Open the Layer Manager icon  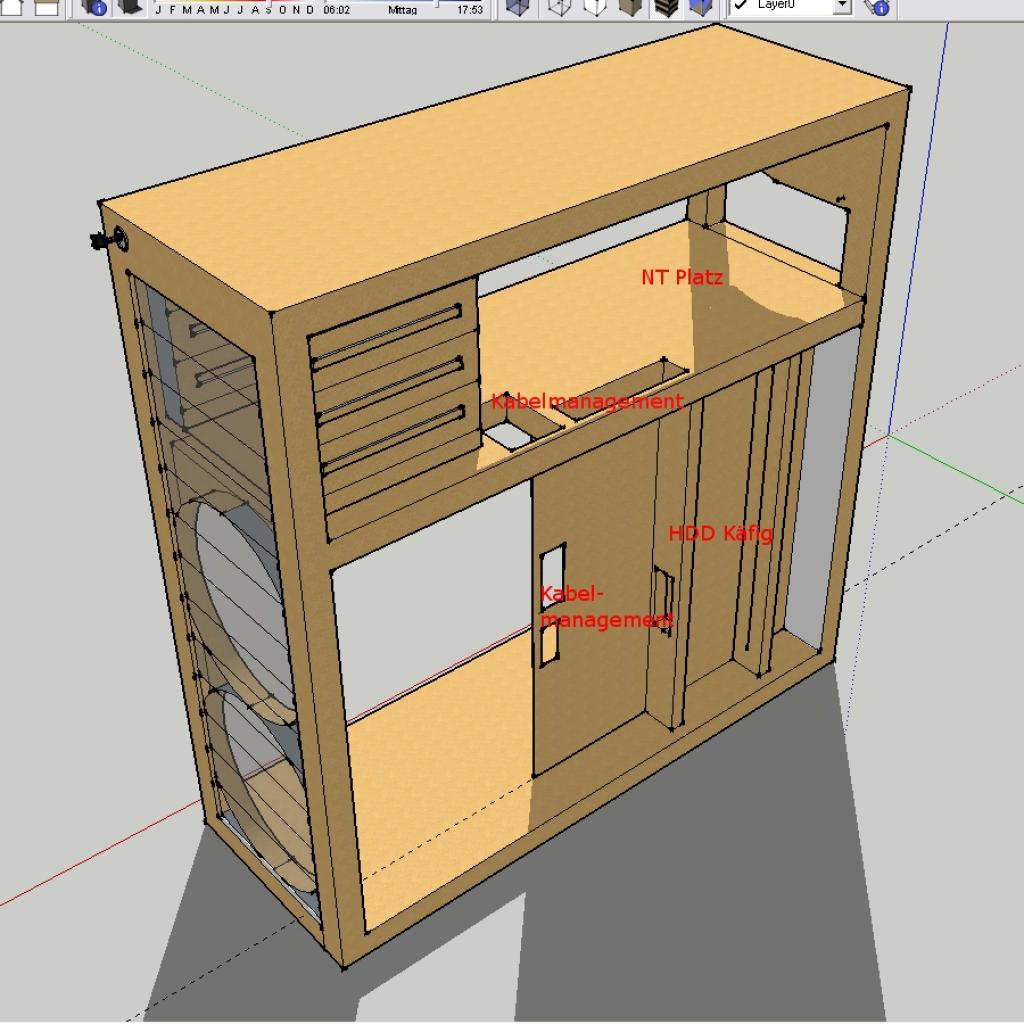(876, 7)
